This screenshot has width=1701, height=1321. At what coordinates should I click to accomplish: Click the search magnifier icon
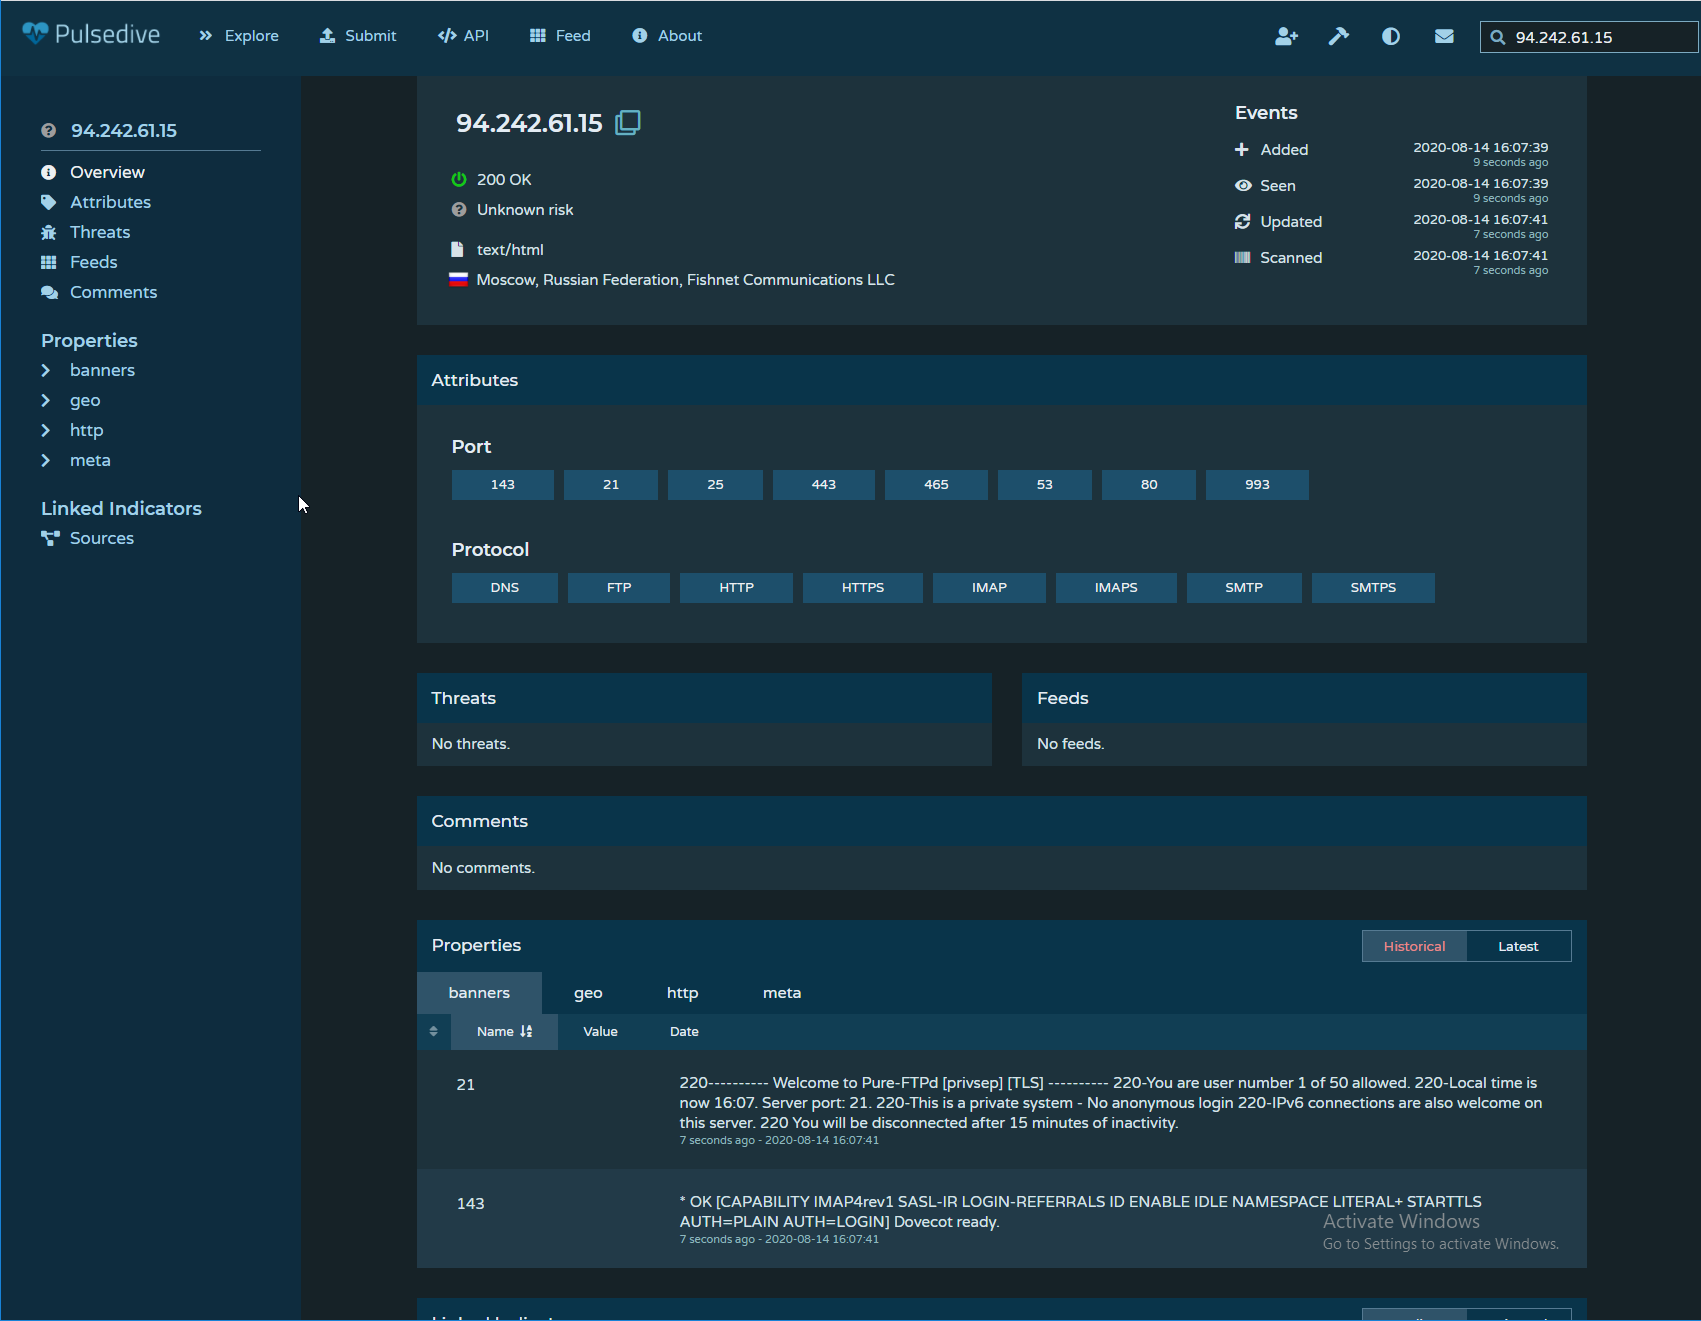click(1498, 37)
